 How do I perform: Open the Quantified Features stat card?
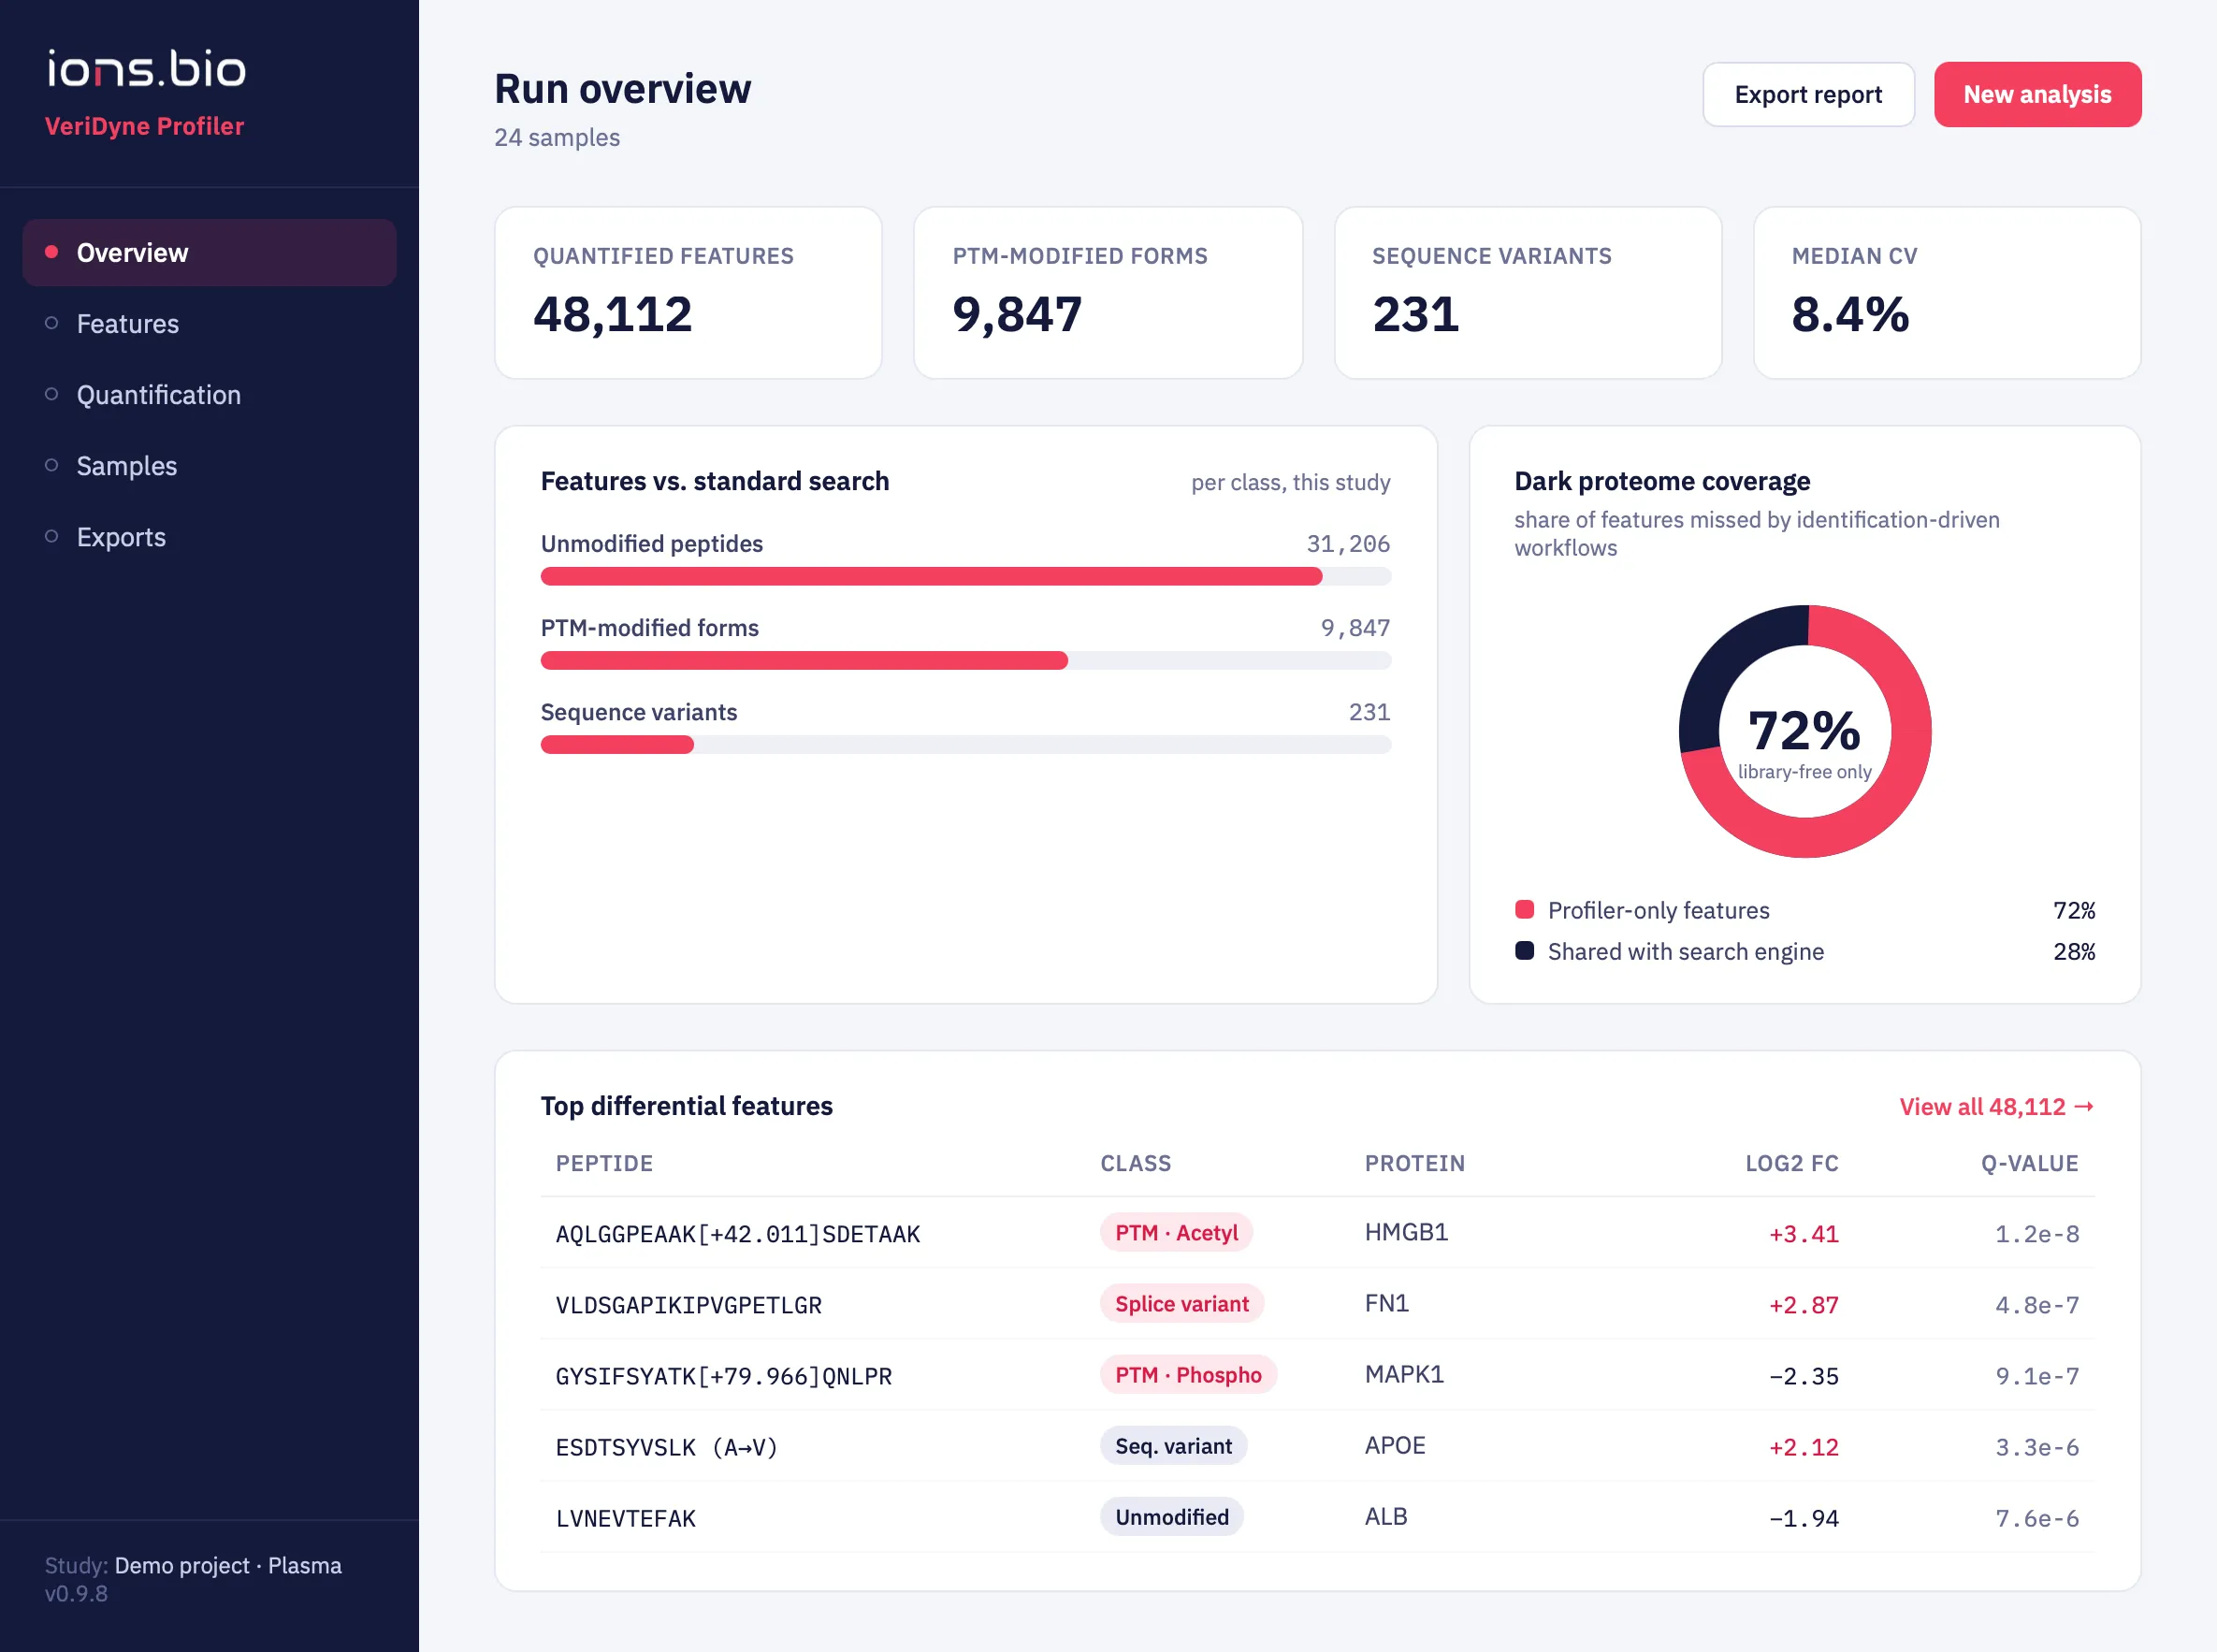688,293
